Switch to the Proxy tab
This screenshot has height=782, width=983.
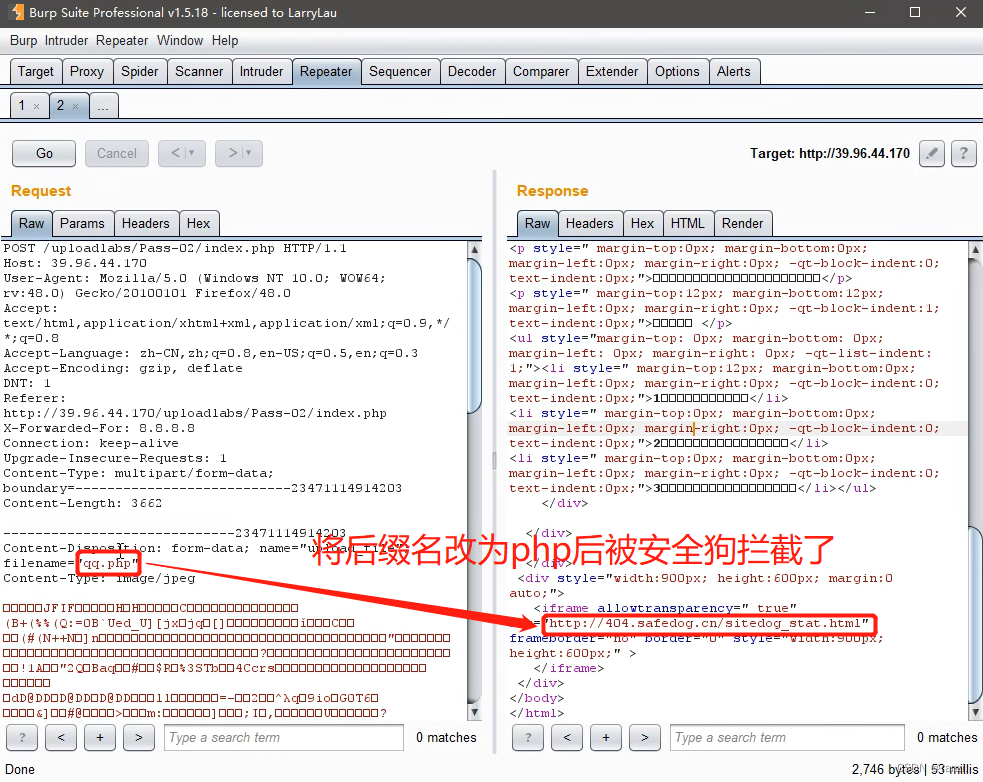coord(87,71)
